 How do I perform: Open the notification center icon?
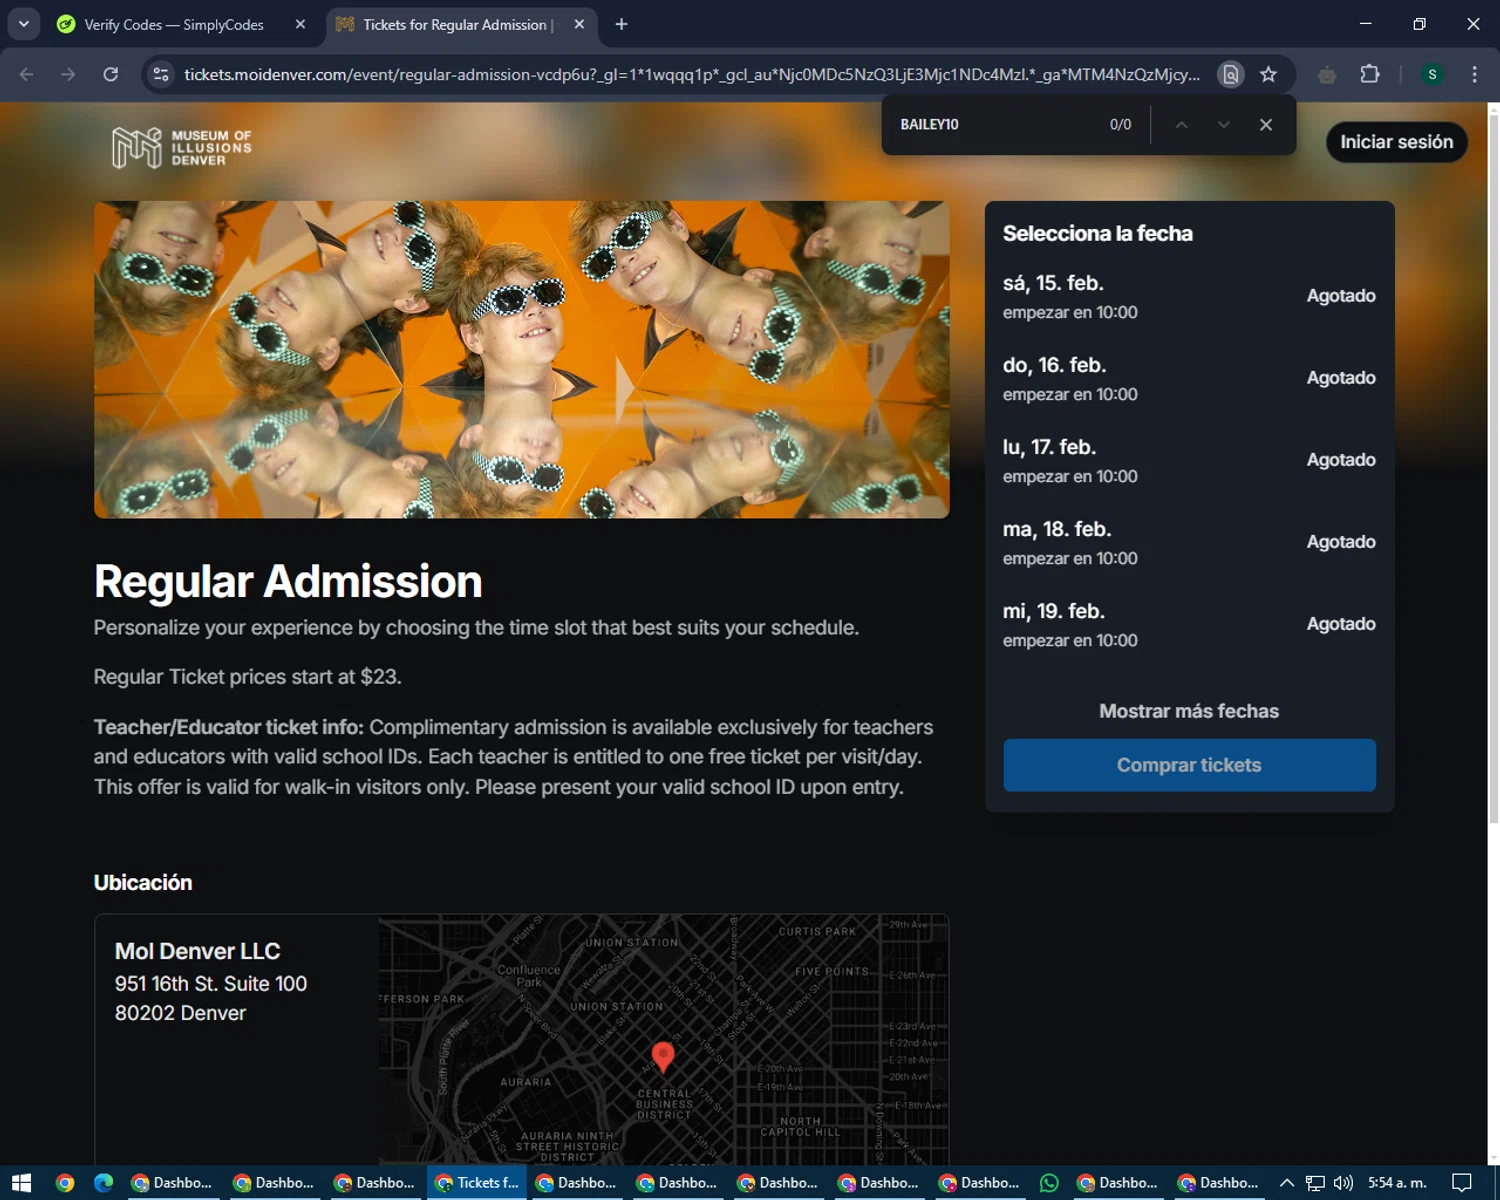(x=1461, y=1183)
